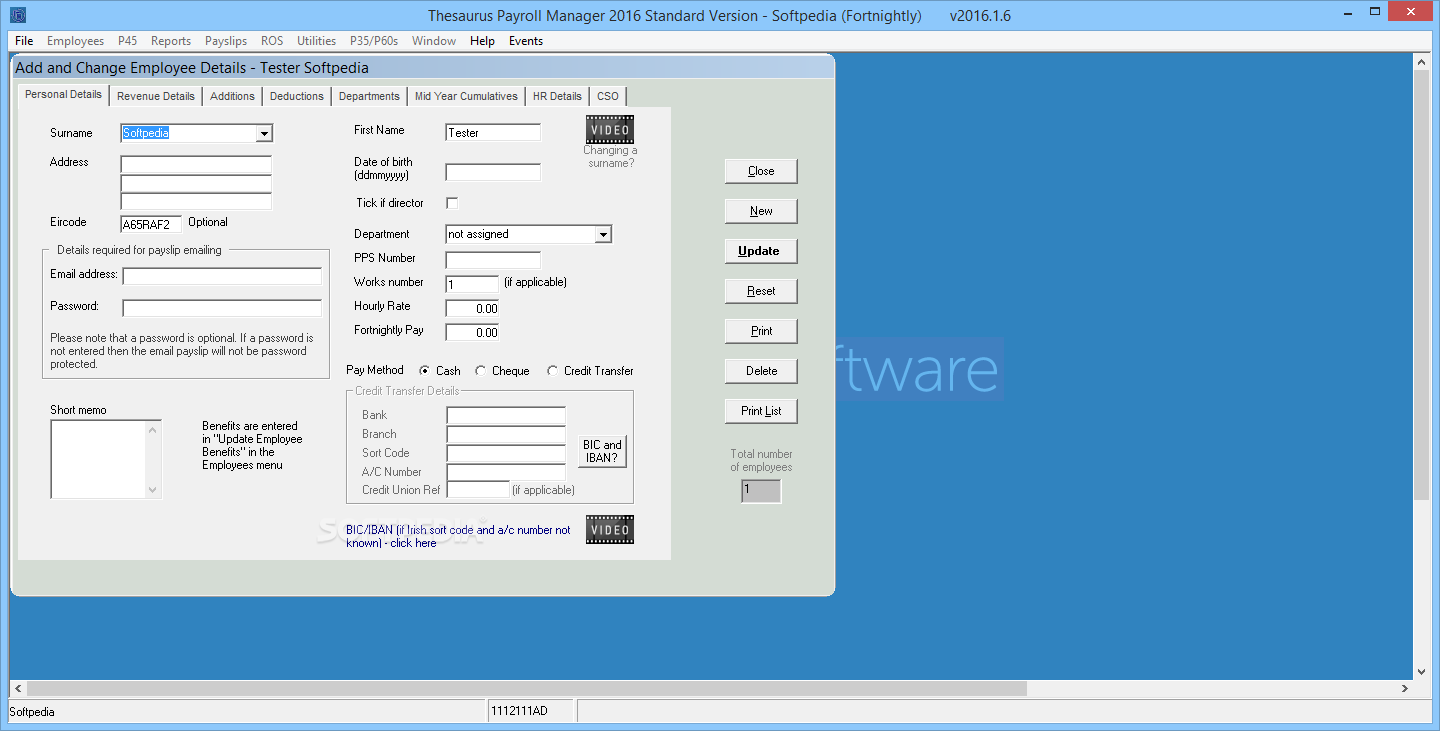Click the Credit Union Ref field
Viewport: 1440px width, 731px height.
(478, 490)
